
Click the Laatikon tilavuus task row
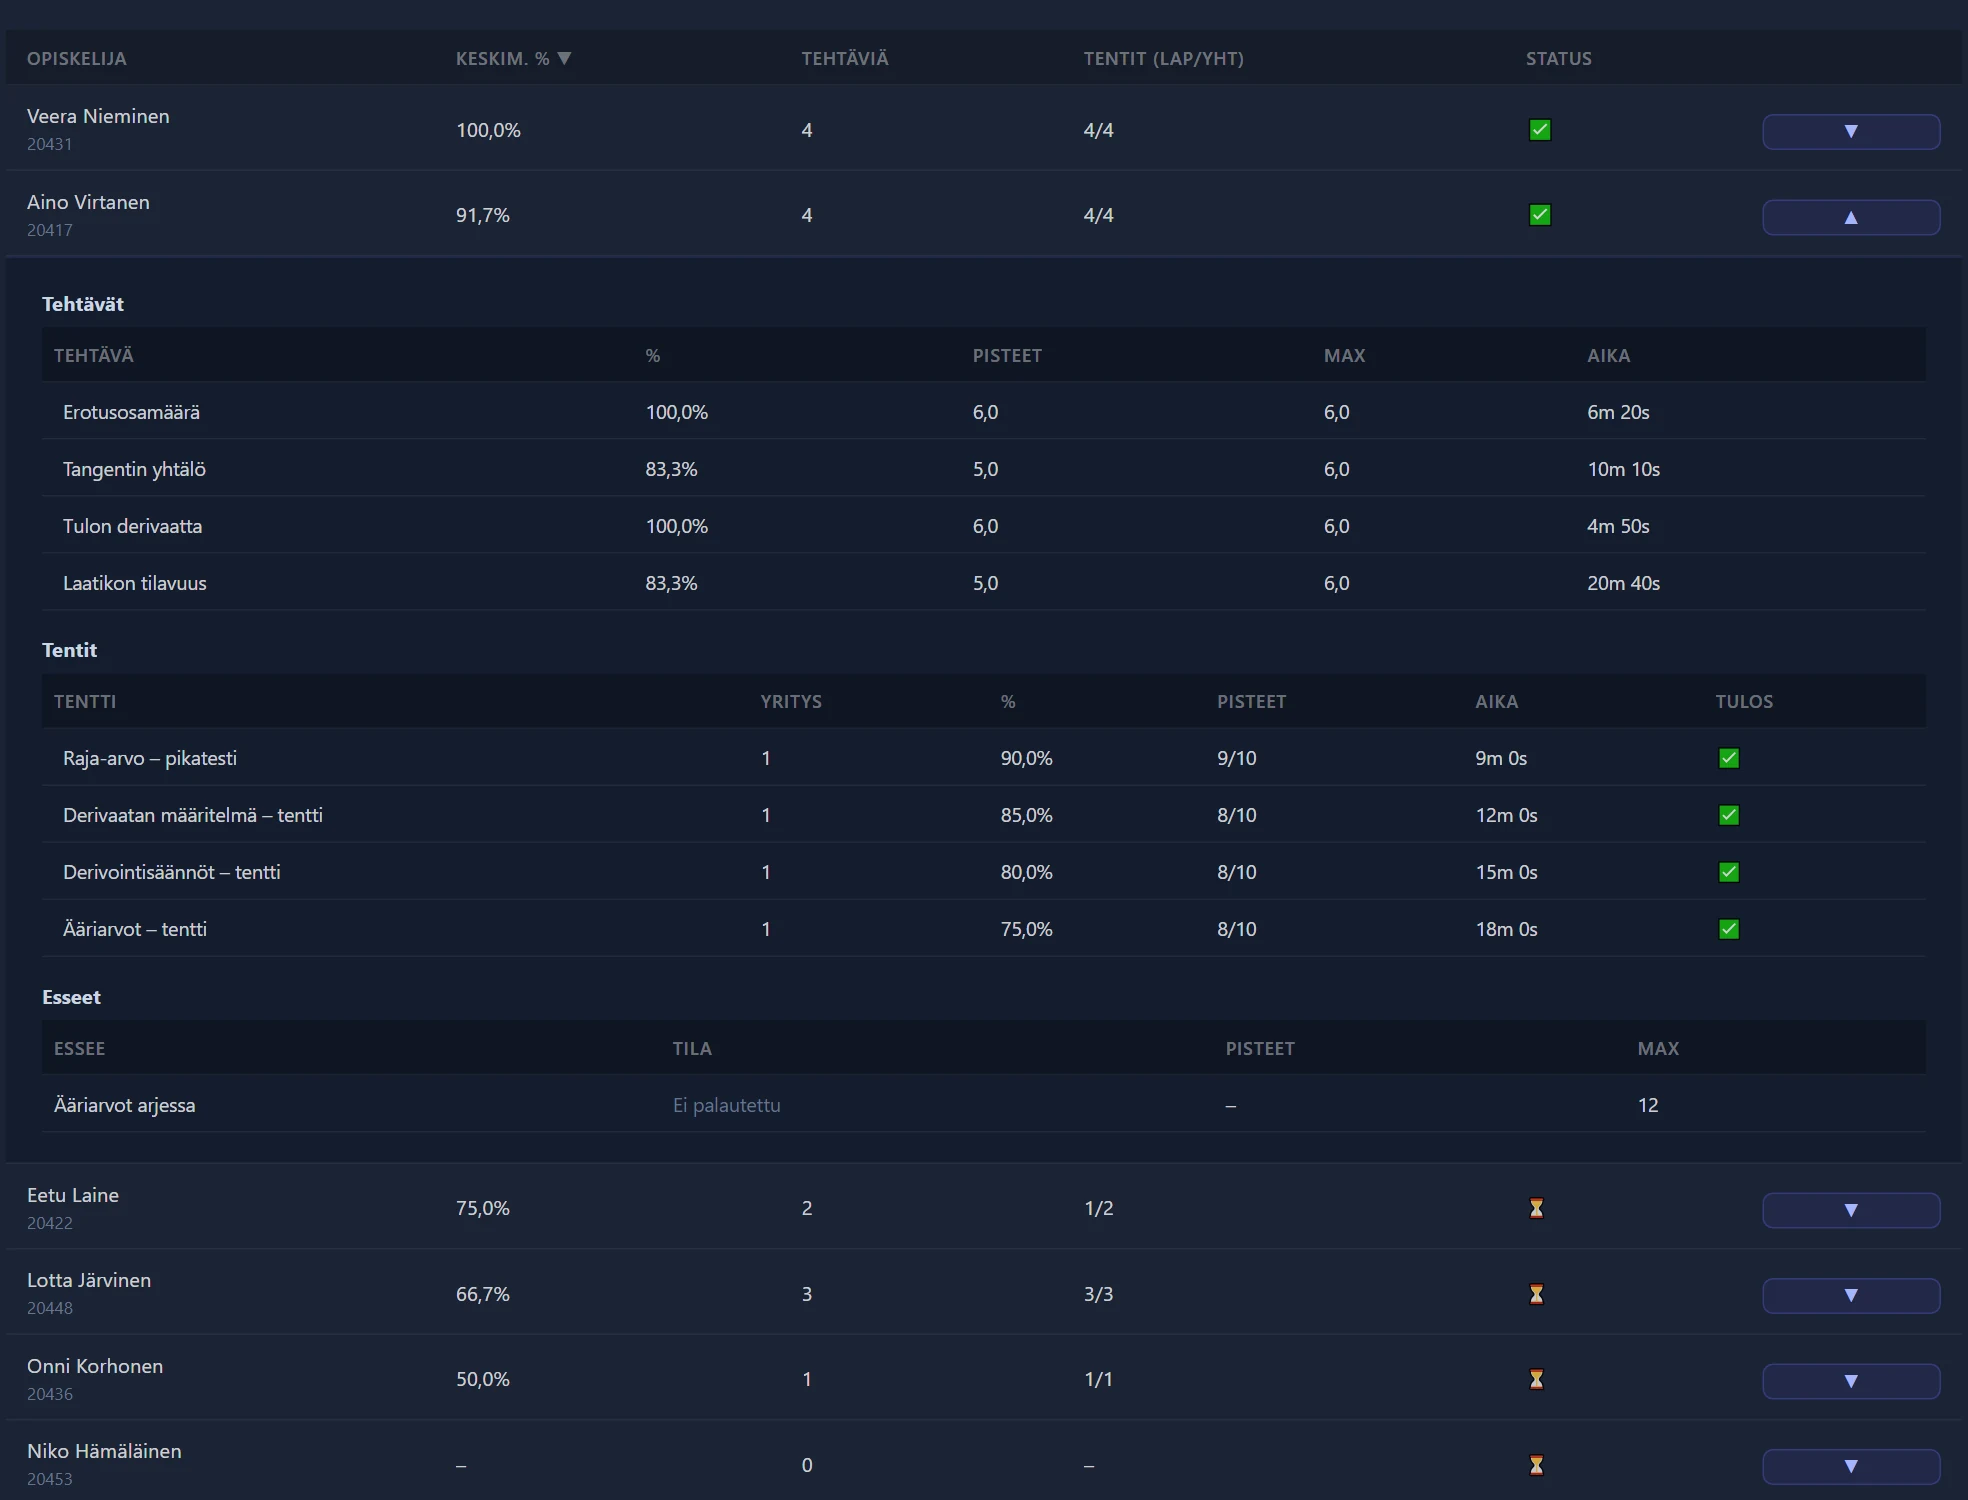click(984, 583)
